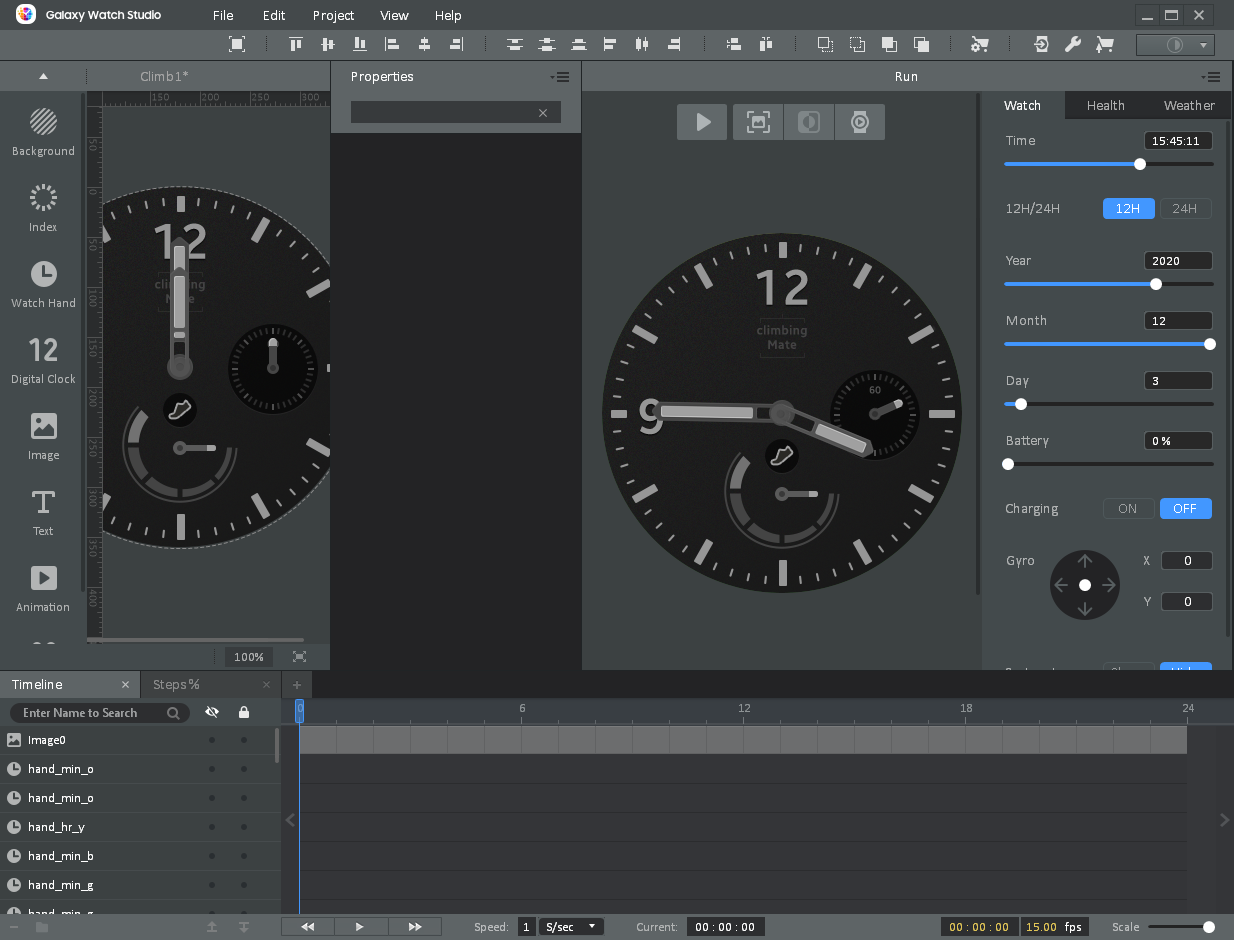The height and width of the screenshot is (940, 1234).
Task: Switch time format to 24H
Action: point(1185,209)
